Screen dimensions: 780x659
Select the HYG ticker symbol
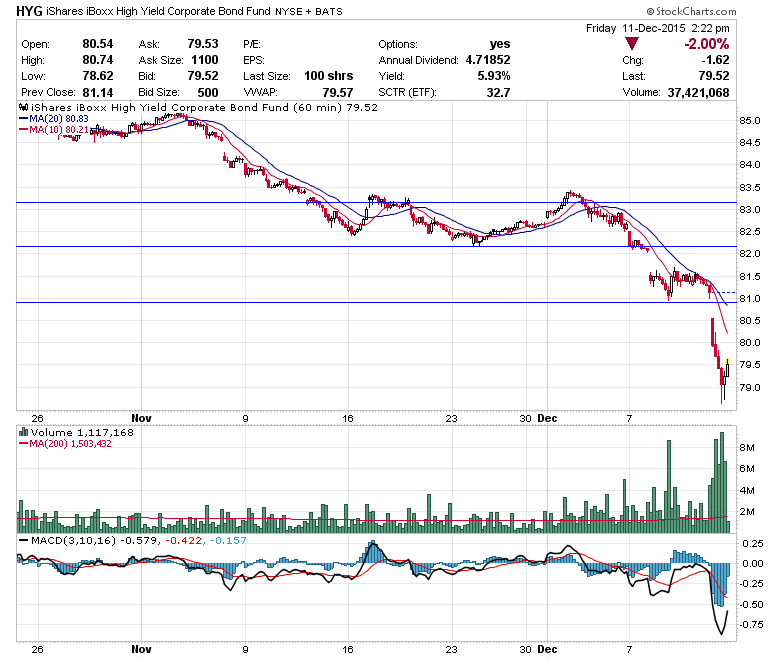[x=30, y=12]
